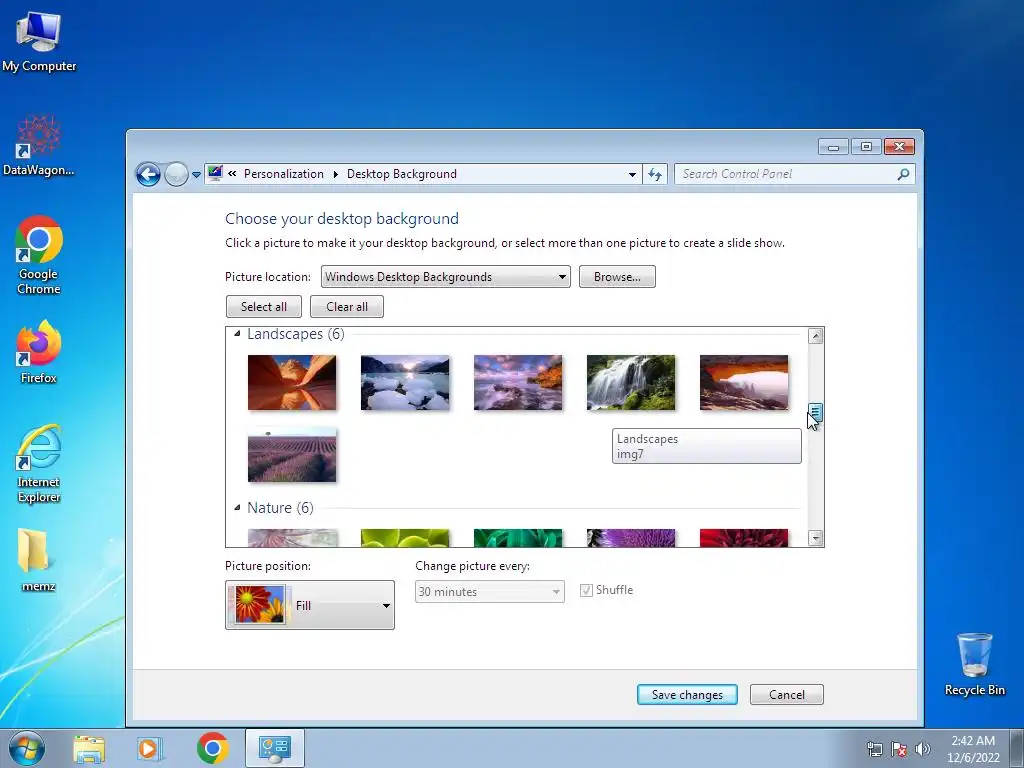This screenshot has width=1024, height=768.
Task: Open Internet Explorer desktop shortcut
Action: click(39, 464)
